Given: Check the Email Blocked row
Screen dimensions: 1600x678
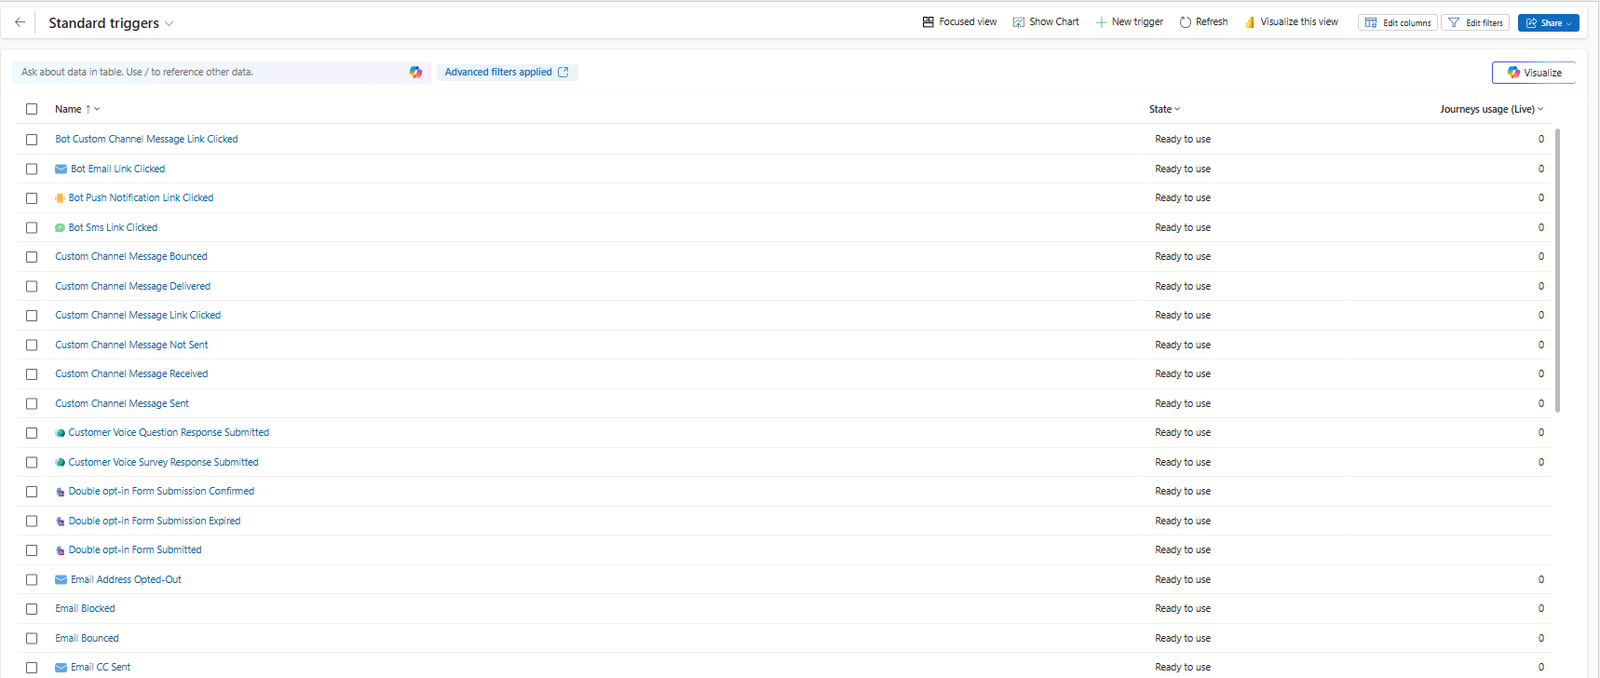Looking at the screenshot, I should [32, 609].
